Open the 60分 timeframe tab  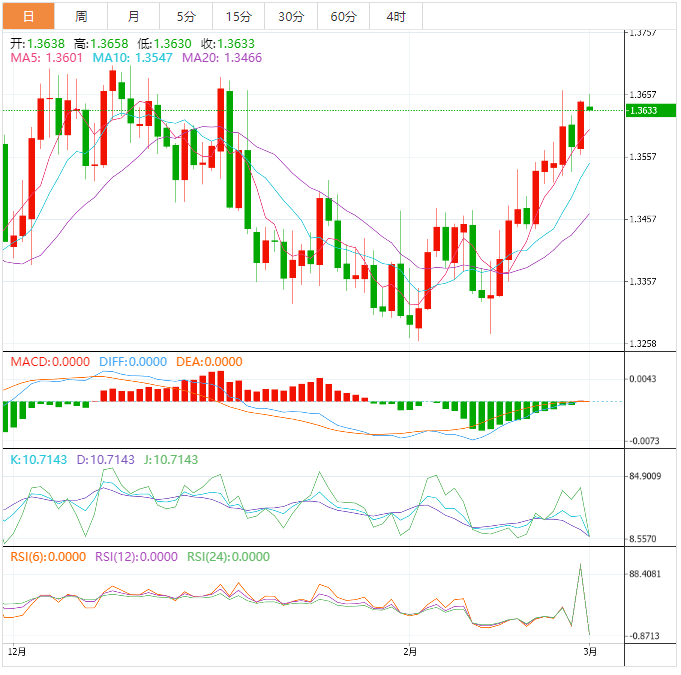343,16
